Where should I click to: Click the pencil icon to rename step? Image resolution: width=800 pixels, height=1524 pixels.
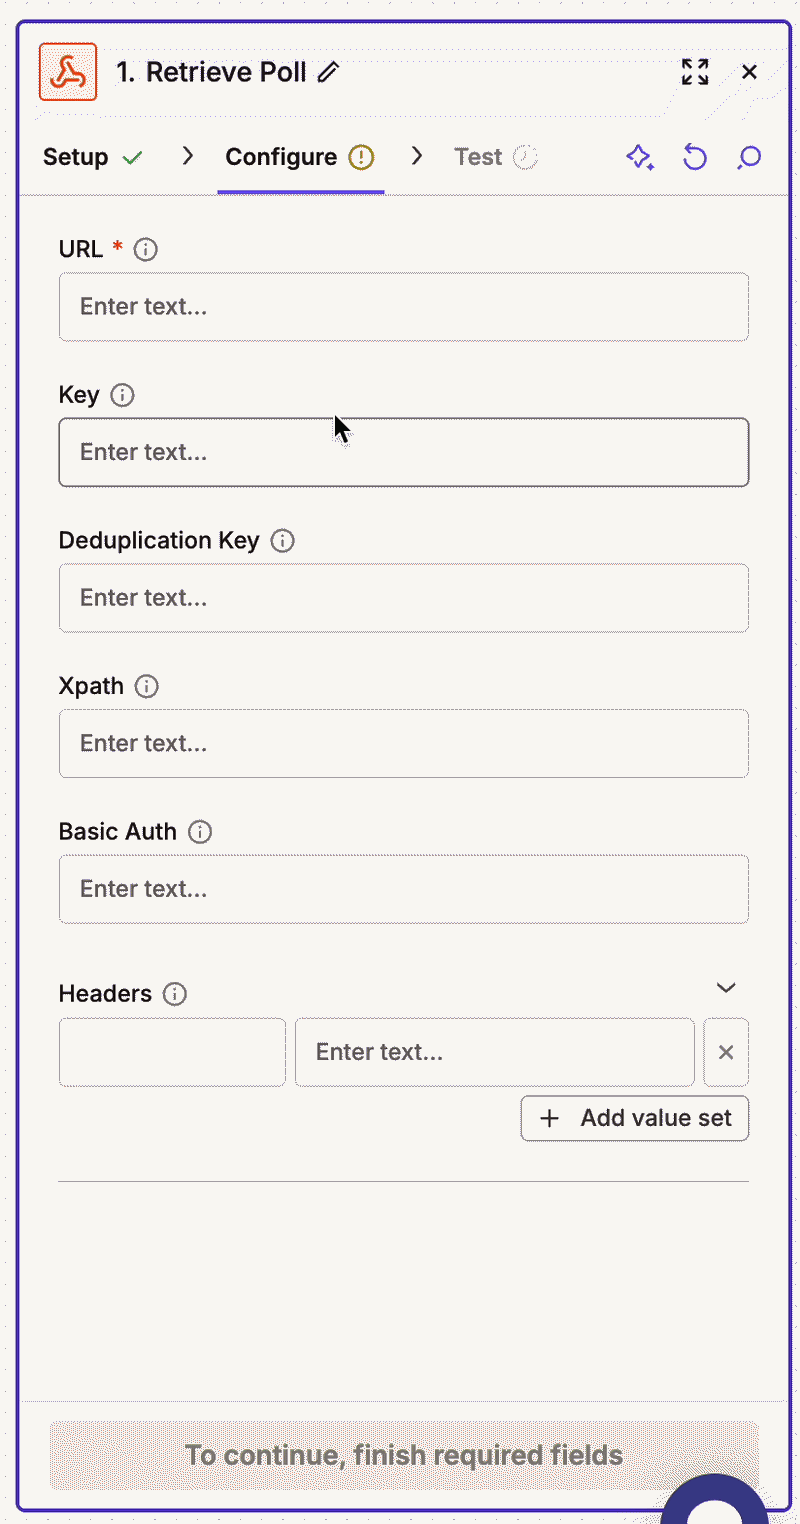click(328, 72)
